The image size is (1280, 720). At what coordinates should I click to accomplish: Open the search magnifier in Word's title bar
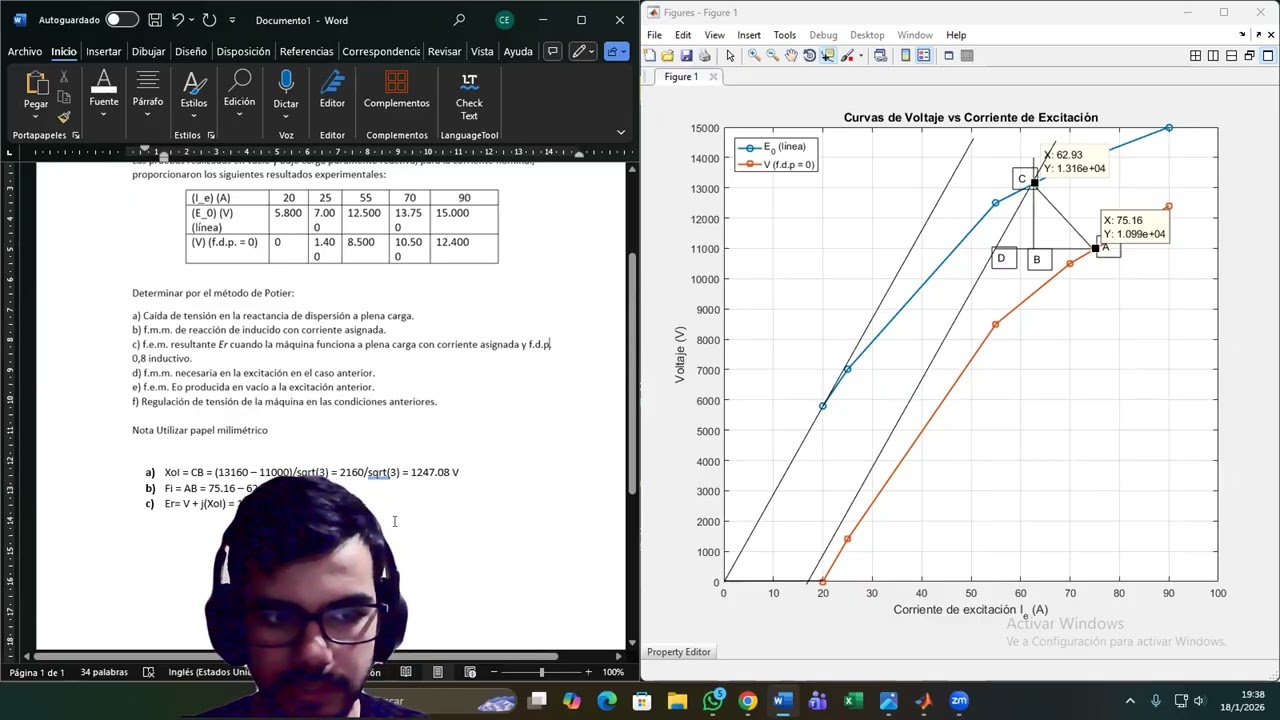click(459, 19)
